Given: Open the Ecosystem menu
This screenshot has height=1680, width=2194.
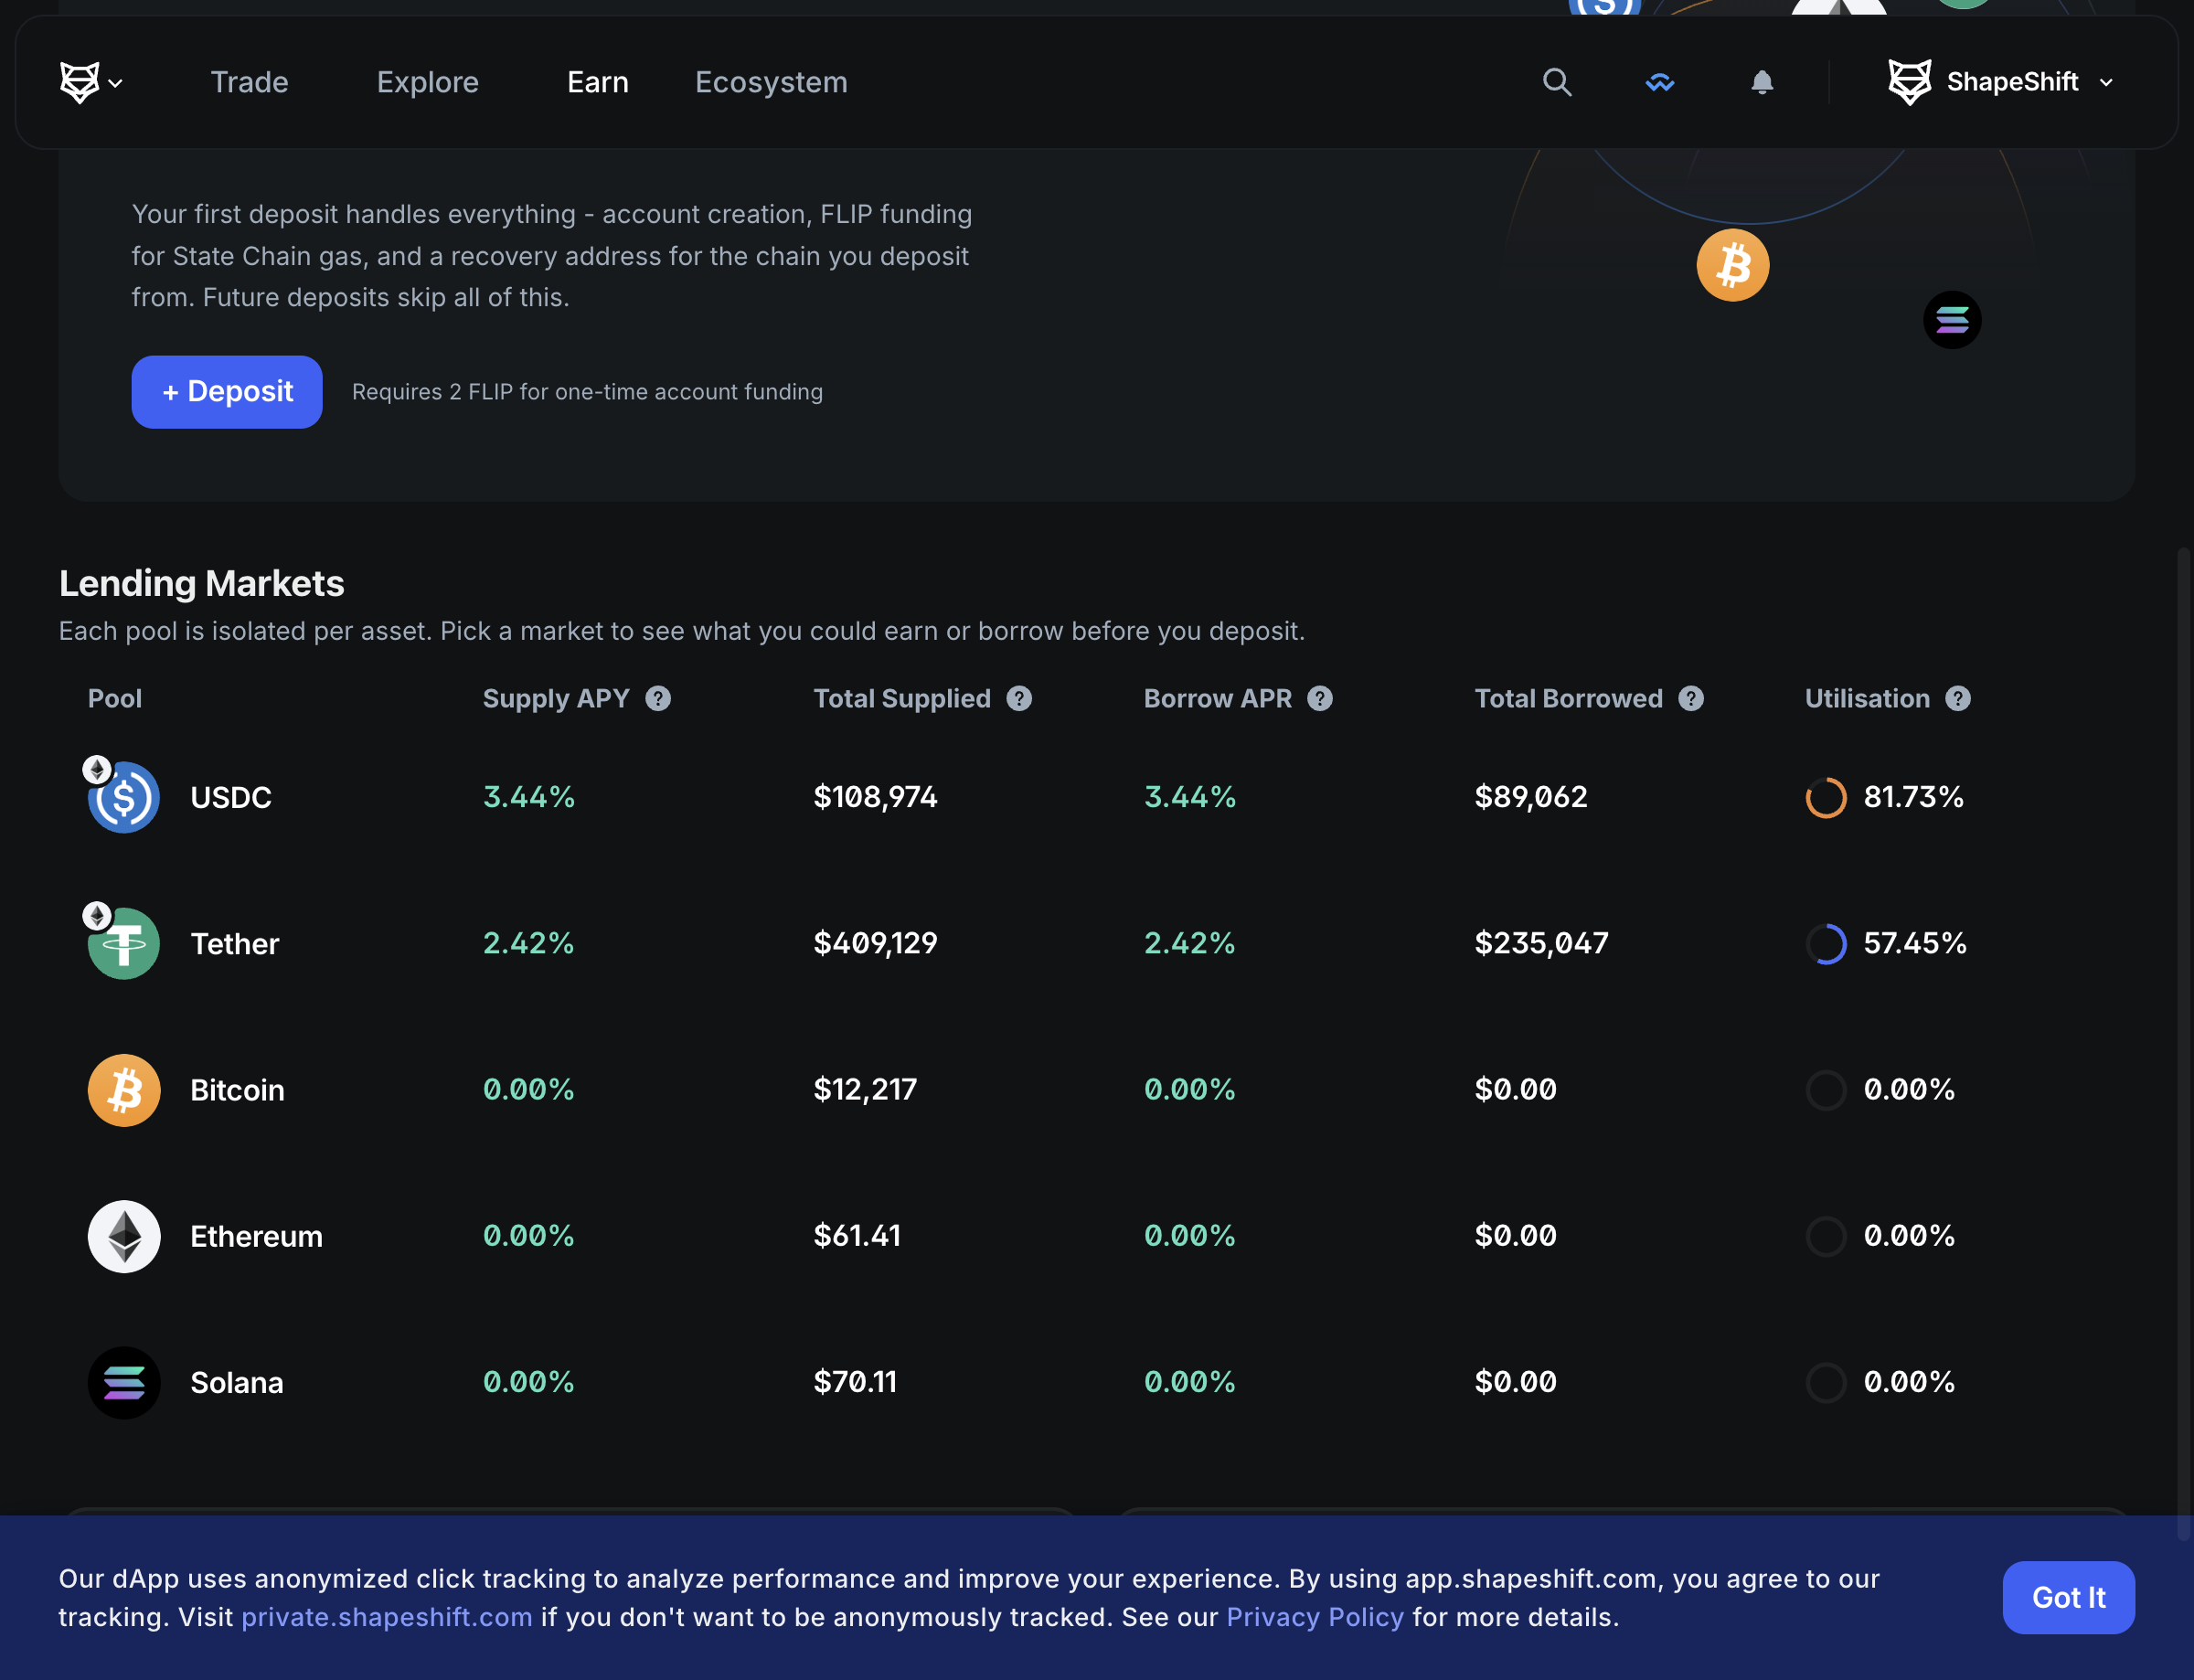Looking at the screenshot, I should pos(770,82).
